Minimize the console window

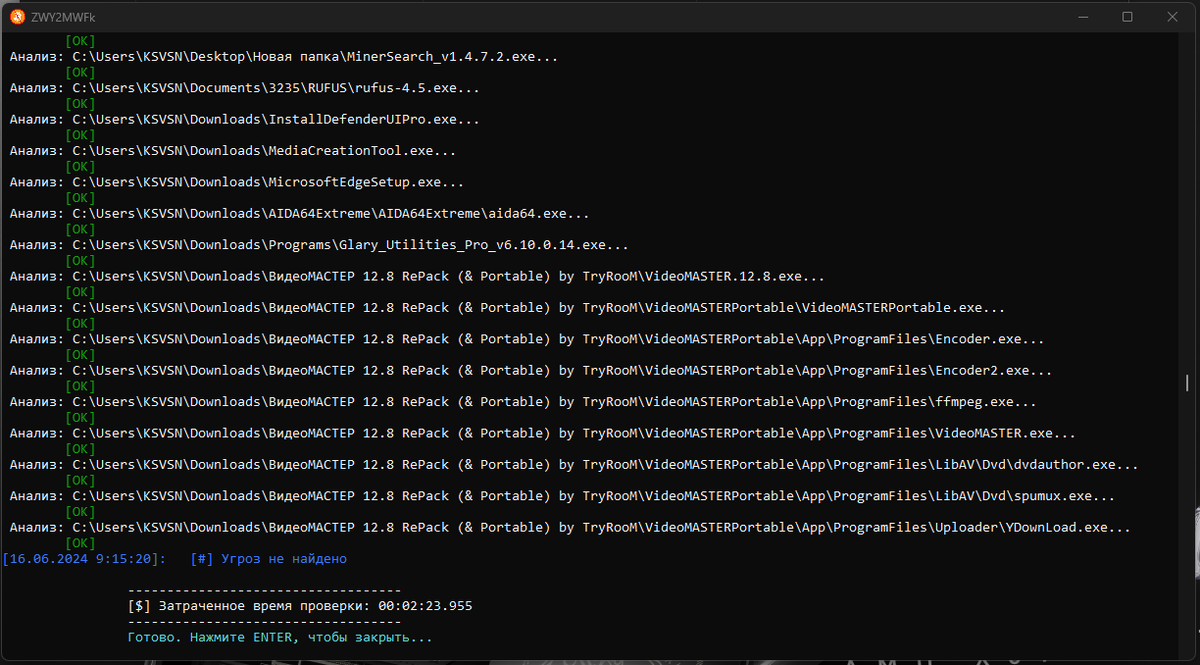point(1081,16)
